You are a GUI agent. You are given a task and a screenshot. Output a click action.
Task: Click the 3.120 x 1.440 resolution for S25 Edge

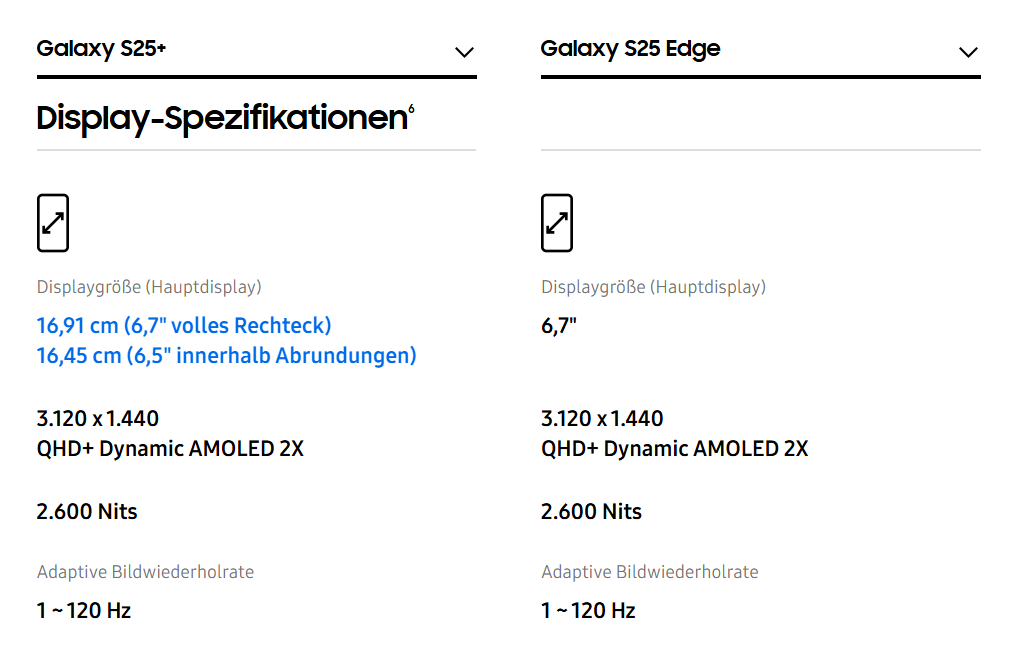click(602, 418)
